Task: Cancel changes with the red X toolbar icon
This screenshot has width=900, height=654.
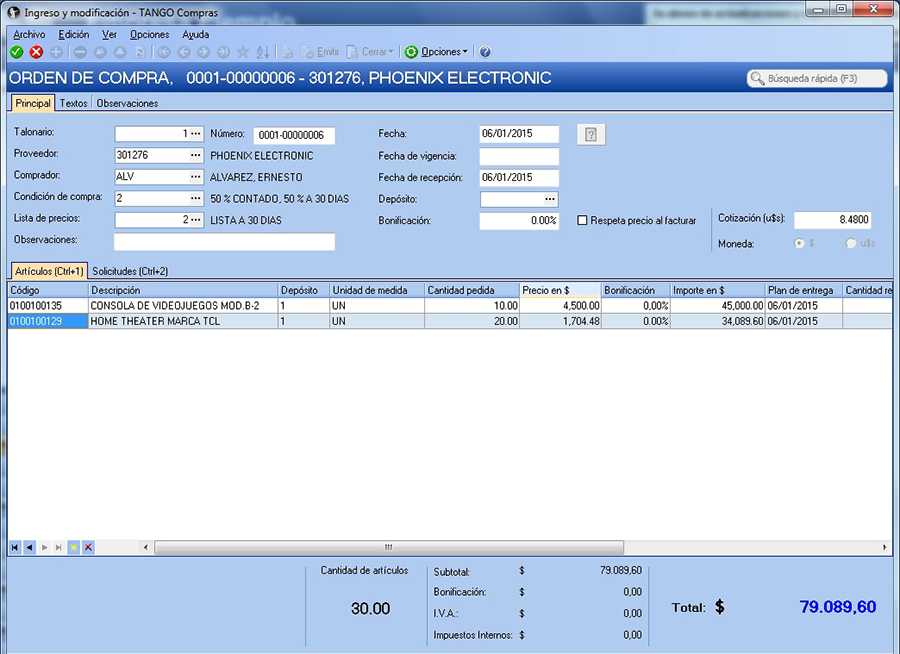Action: click(x=36, y=52)
